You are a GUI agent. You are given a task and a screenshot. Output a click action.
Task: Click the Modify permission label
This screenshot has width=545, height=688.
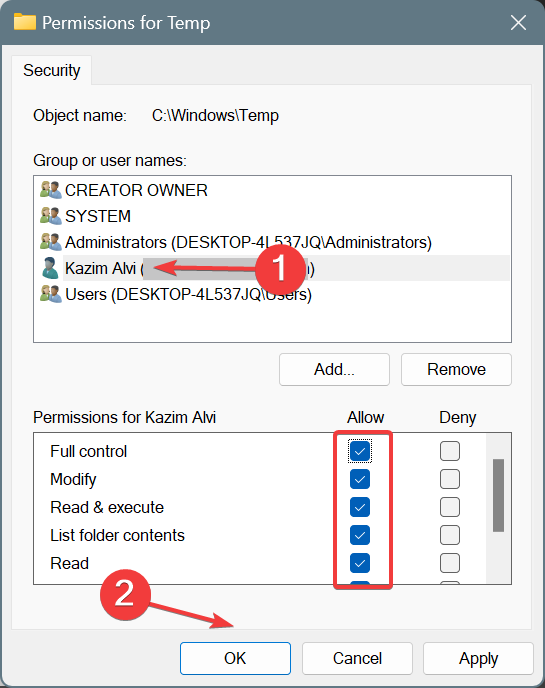tap(73, 479)
